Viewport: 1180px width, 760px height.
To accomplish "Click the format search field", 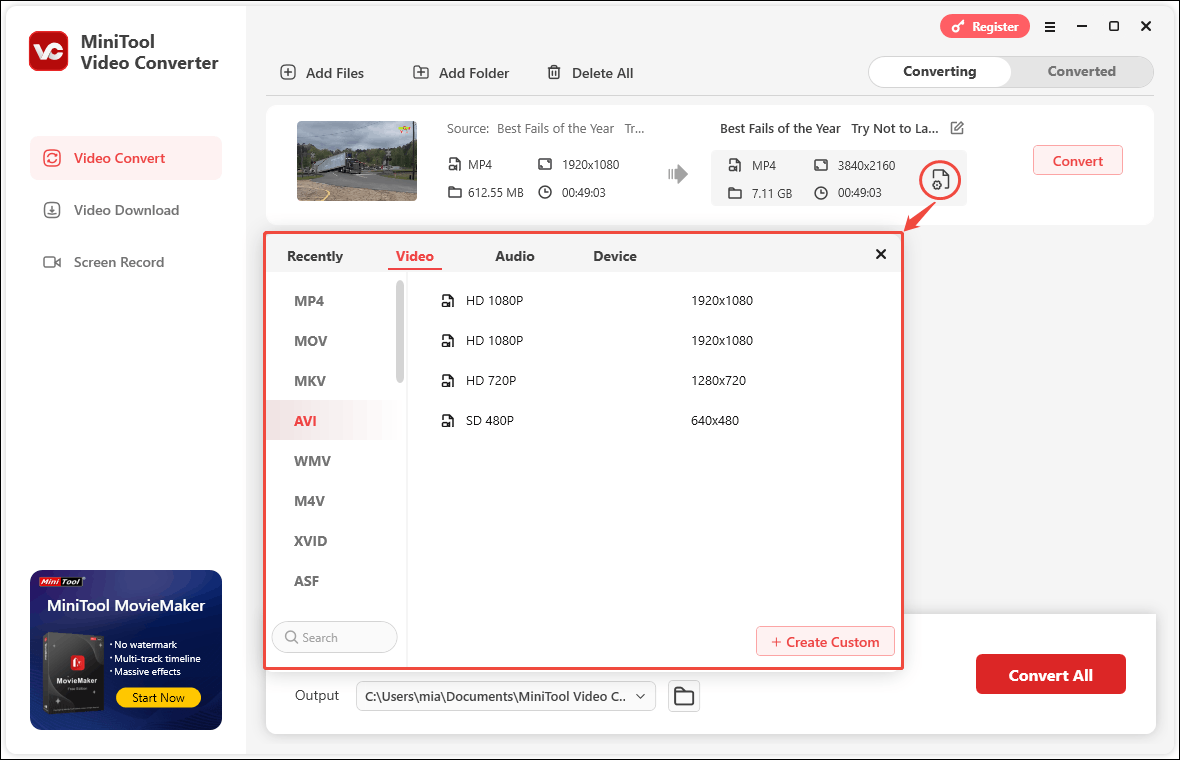I will tap(334, 637).
